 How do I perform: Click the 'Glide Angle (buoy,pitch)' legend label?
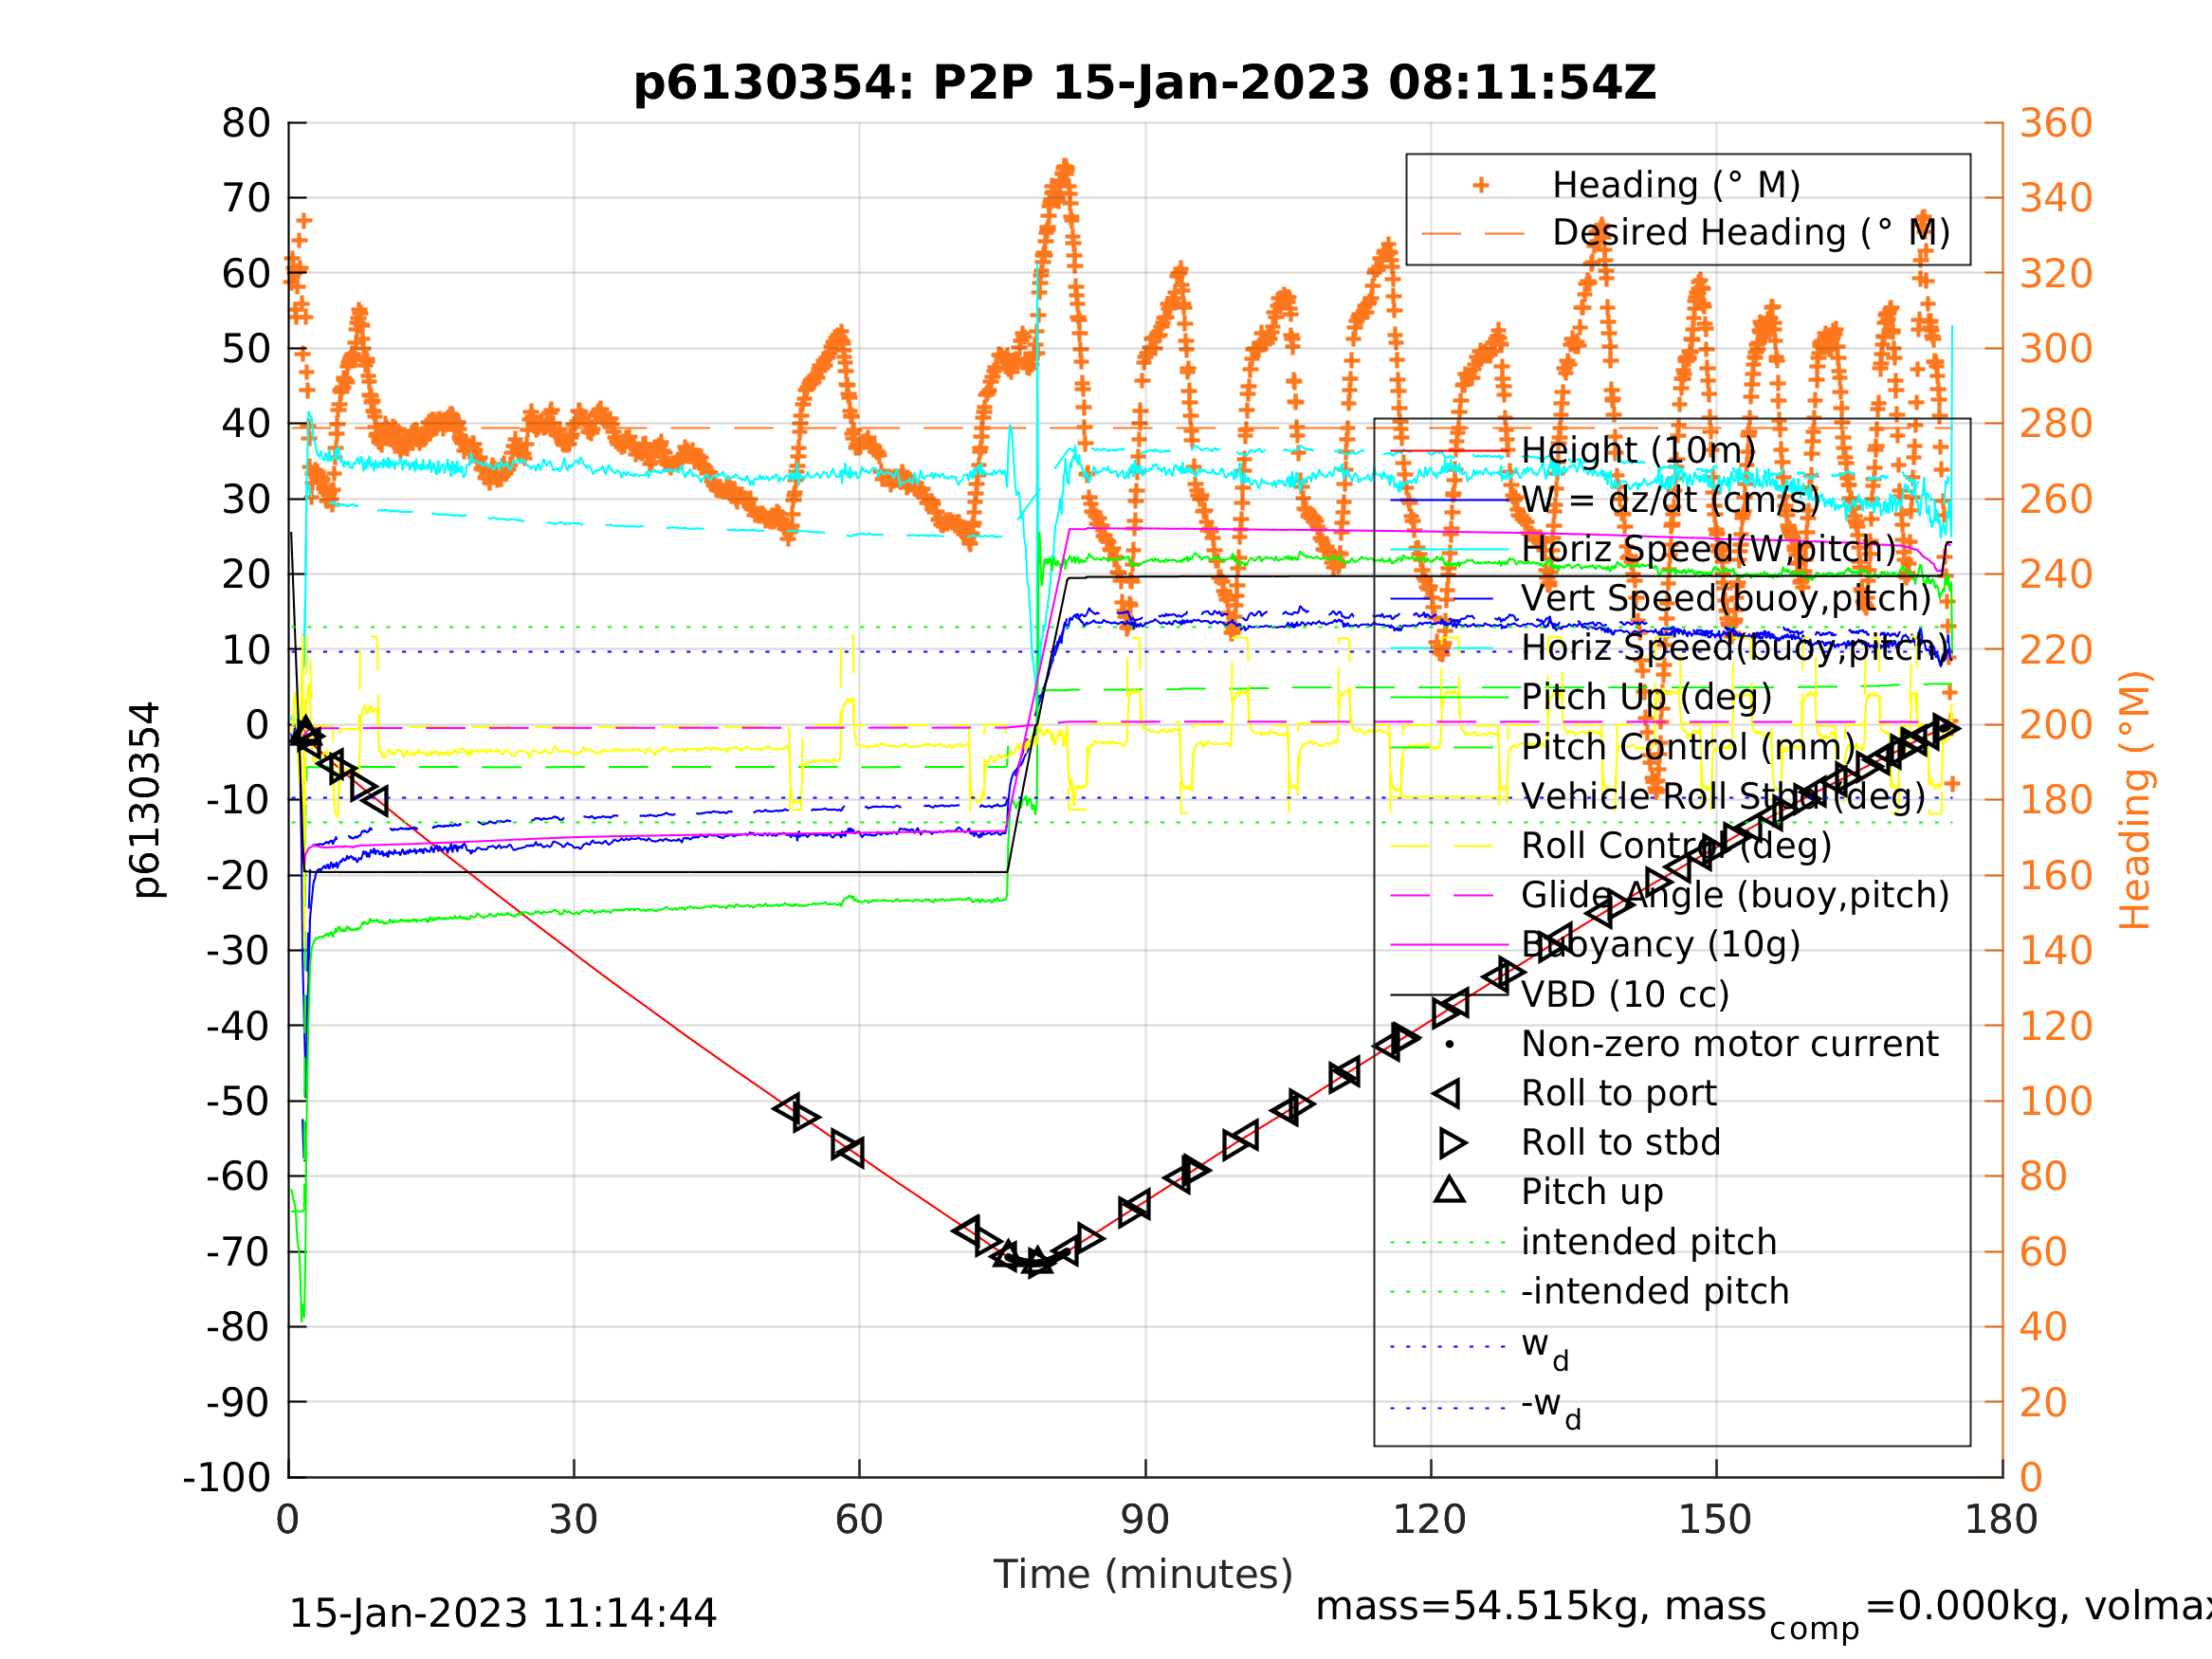(1735, 895)
